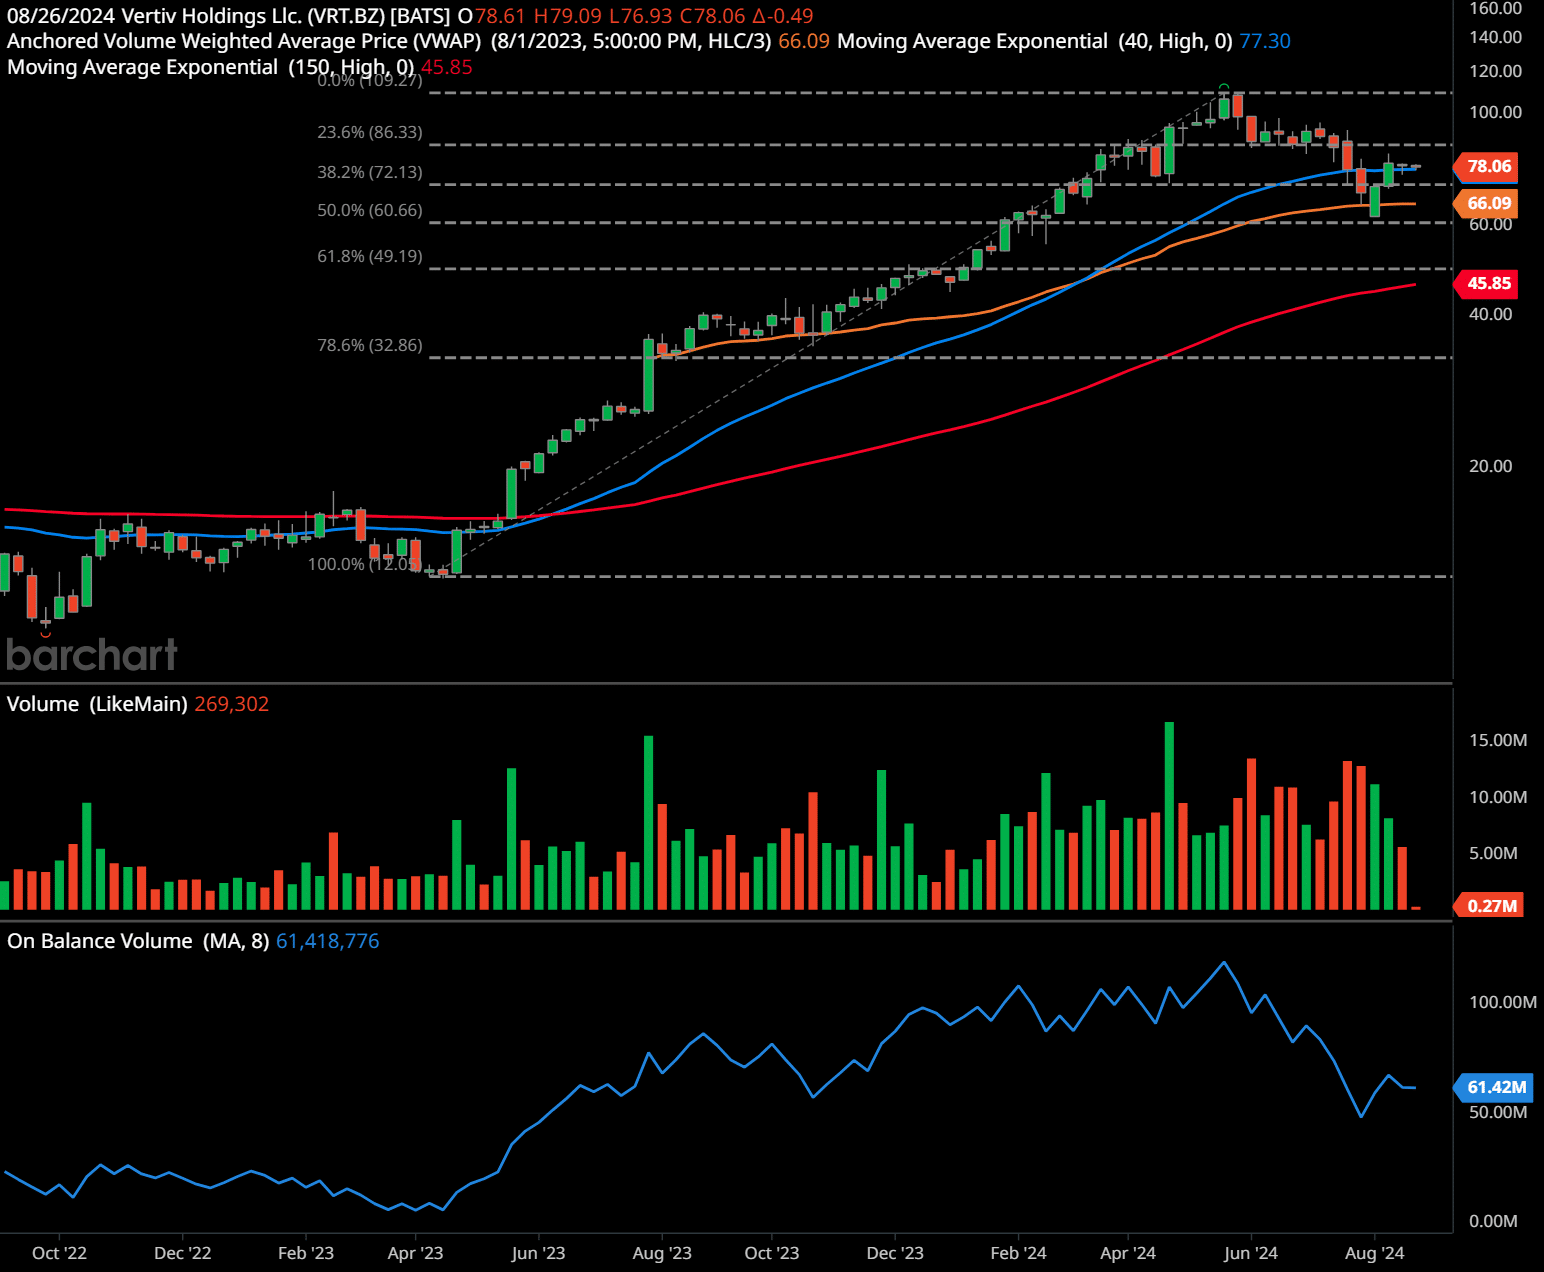Click the 61.8% (49.19) Fibonacci level label

370,256
